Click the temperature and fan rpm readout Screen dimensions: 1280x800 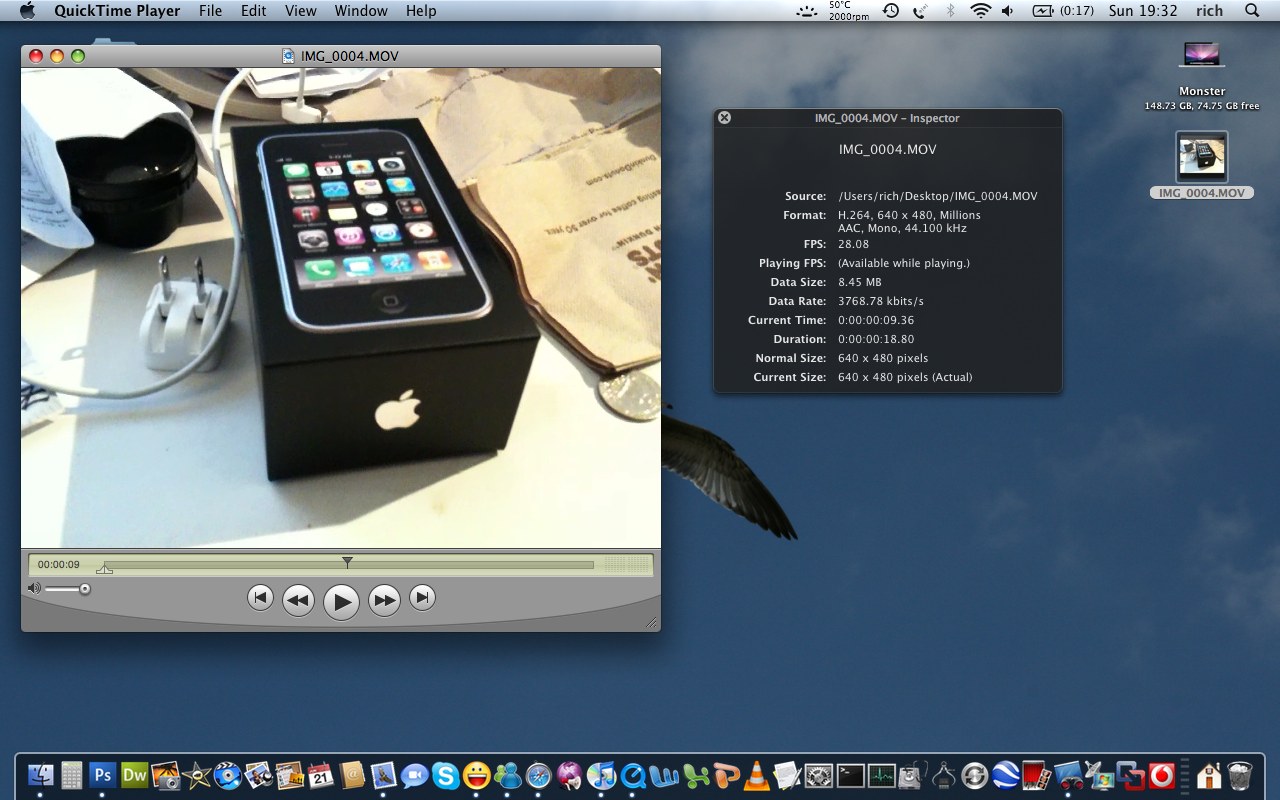click(848, 11)
